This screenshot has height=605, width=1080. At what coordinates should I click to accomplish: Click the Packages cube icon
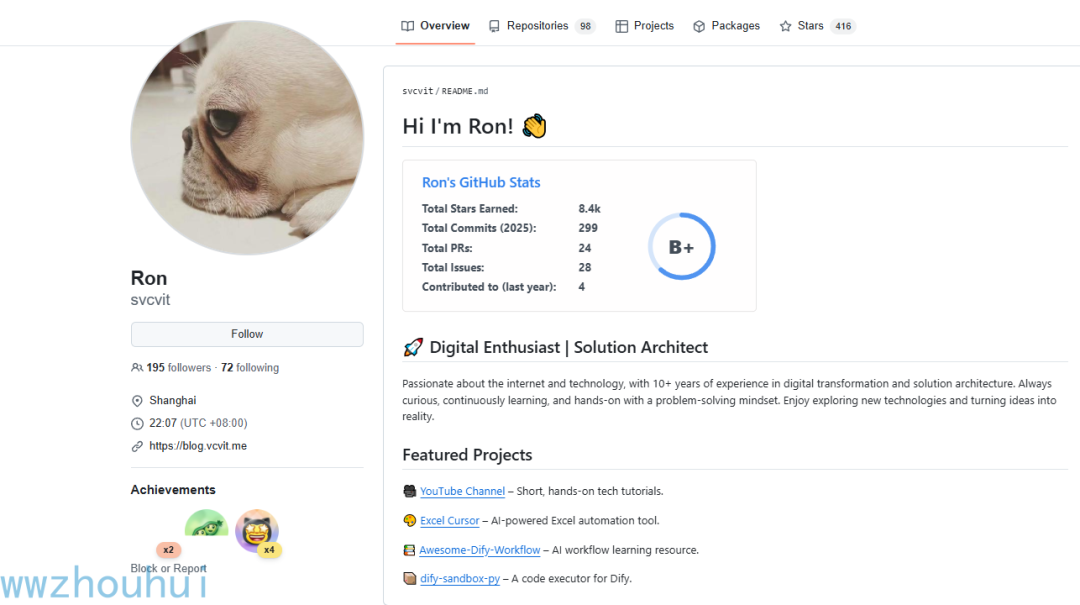(699, 26)
